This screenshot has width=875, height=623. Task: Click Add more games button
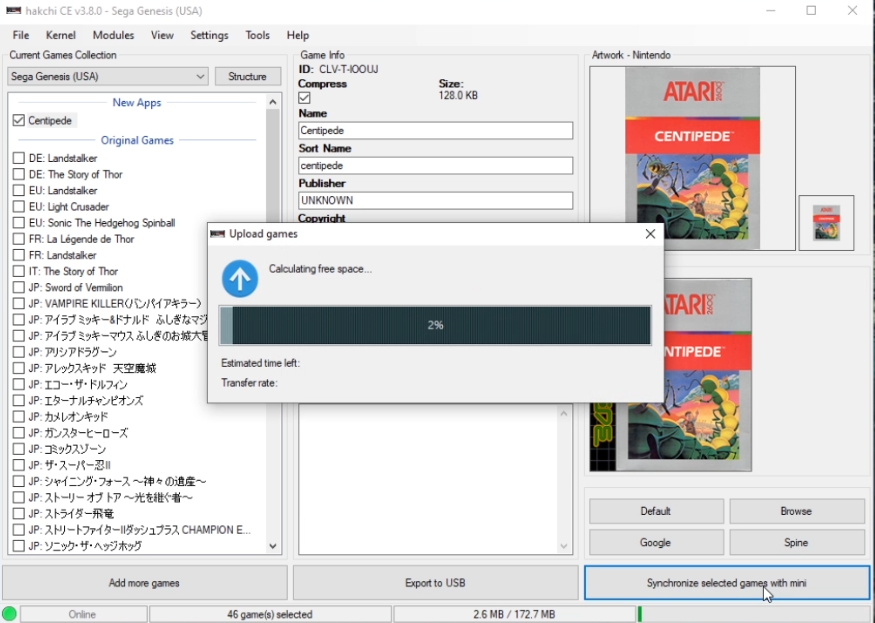pyautogui.click(x=145, y=583)
